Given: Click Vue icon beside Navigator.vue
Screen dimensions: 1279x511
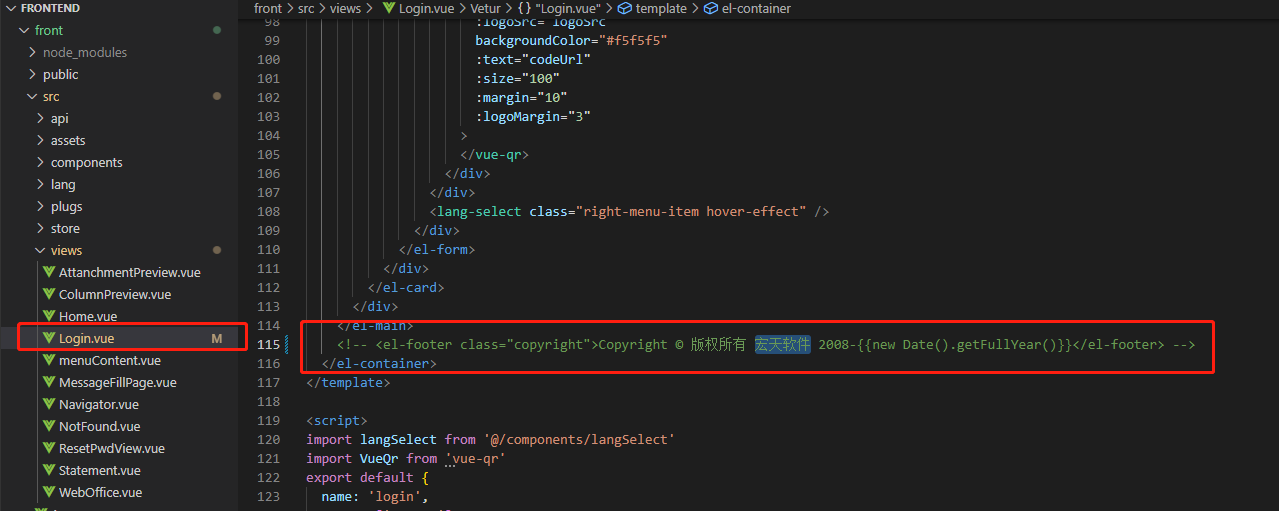Looking at the screenshot, I should [48, 404].
